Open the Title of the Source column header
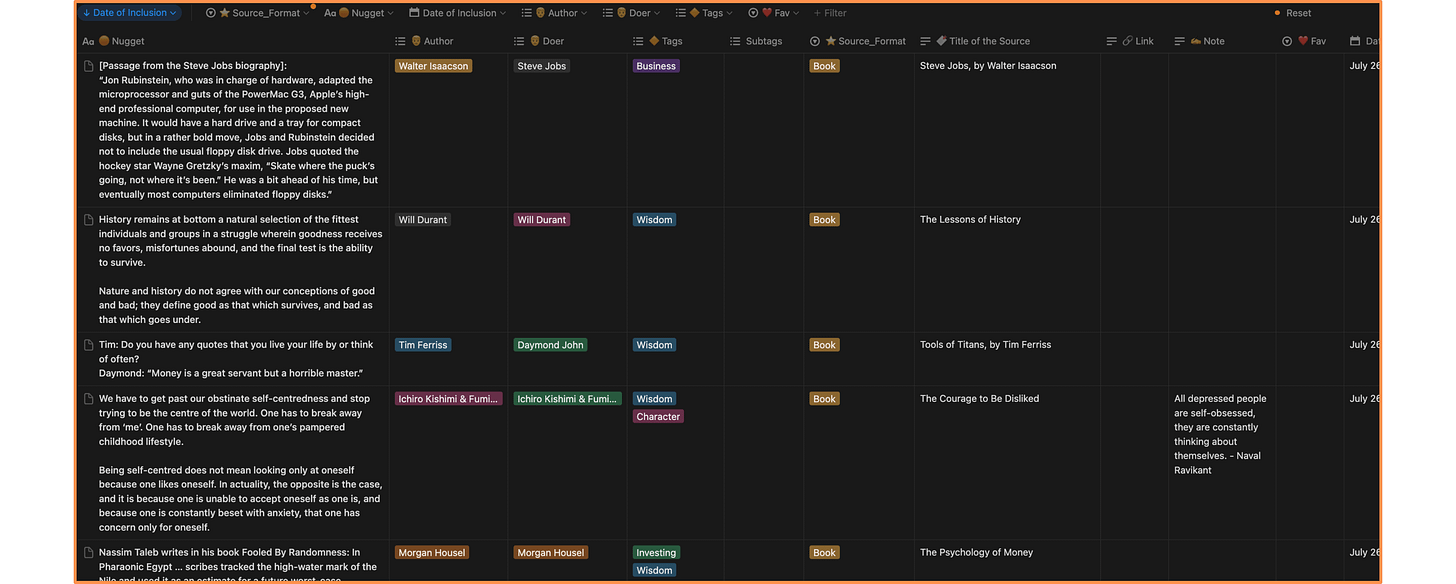 click(1007, 41)
